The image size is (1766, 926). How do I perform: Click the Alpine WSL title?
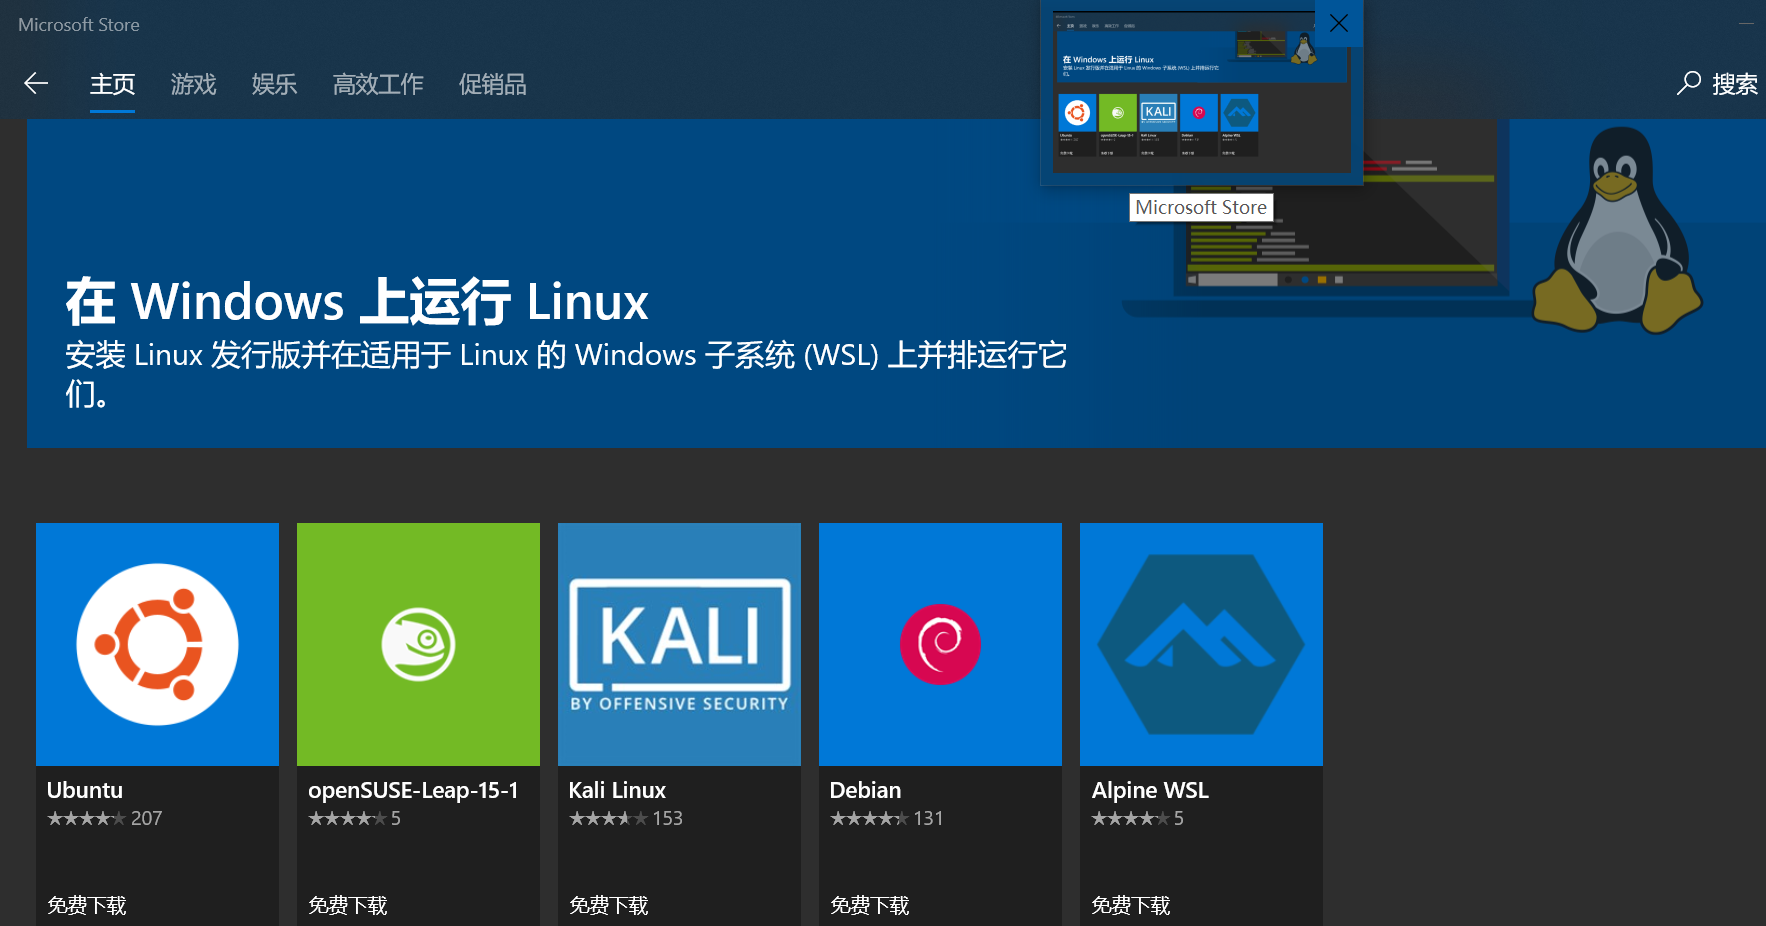[x=1150, y=790]
